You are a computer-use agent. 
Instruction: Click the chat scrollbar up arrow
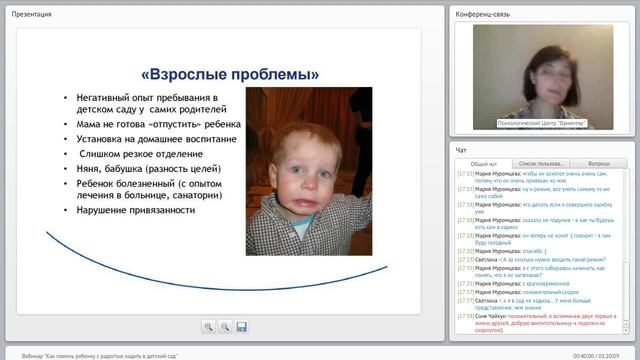pos(626,324)
